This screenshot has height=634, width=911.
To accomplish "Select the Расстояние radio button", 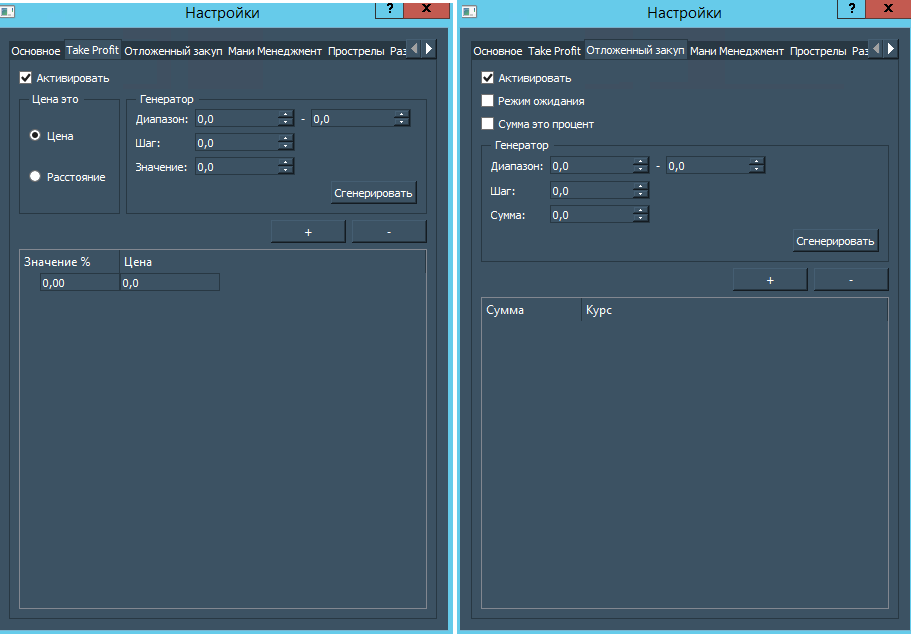I will point(35,177).
